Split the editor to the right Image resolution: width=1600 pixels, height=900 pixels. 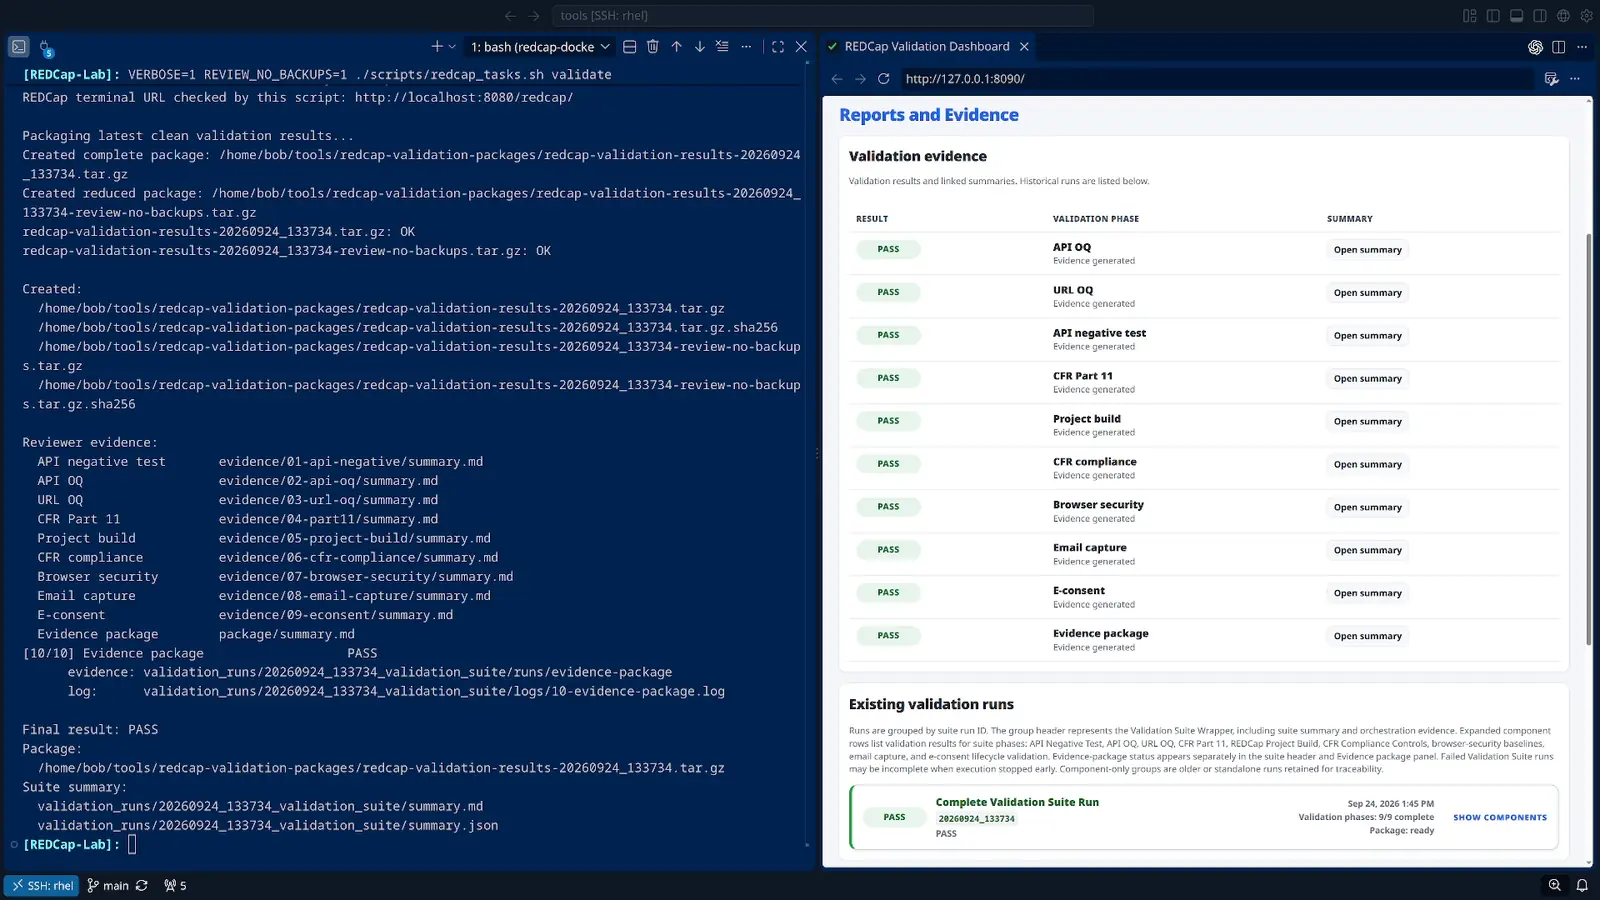tap(1558, 47)
